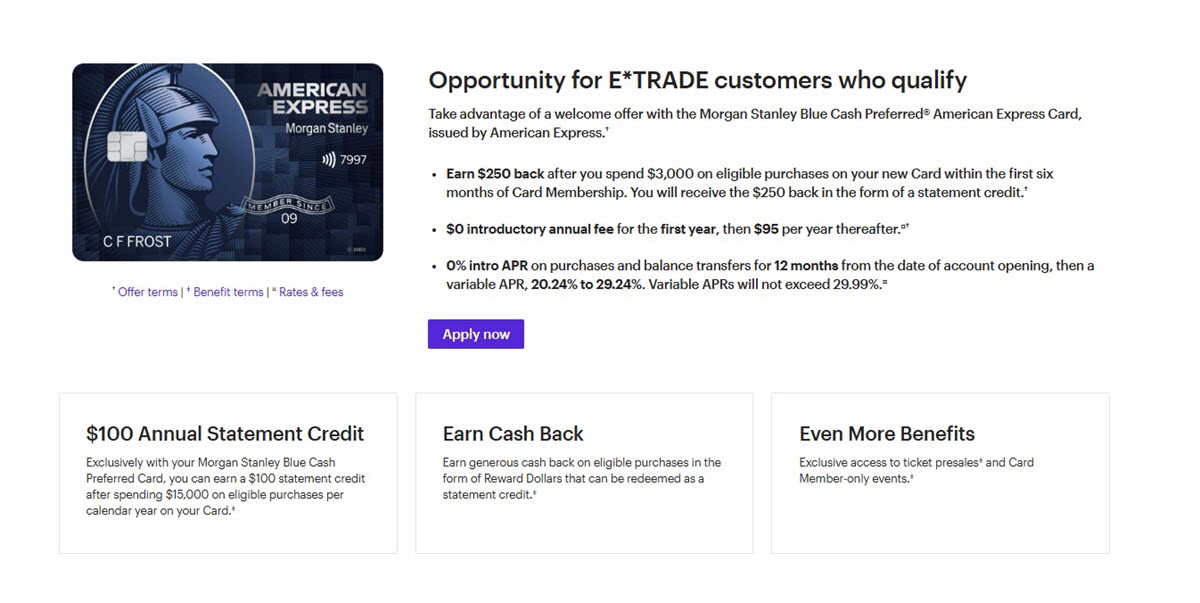Open the Rates & fees link

[308, 292]
